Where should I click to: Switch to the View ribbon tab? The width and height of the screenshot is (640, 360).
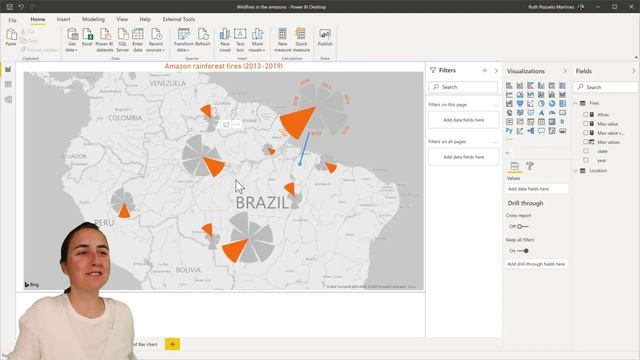(x=122, y=19)
